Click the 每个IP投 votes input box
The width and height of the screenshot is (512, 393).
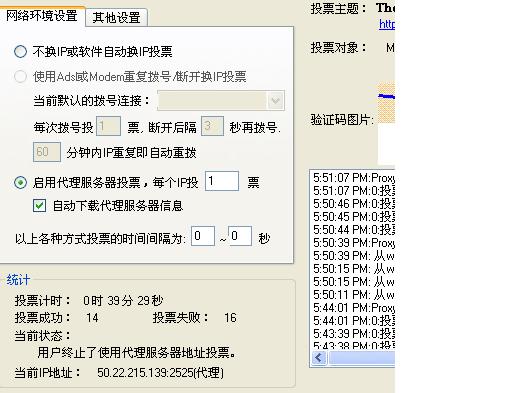point(222,181)
